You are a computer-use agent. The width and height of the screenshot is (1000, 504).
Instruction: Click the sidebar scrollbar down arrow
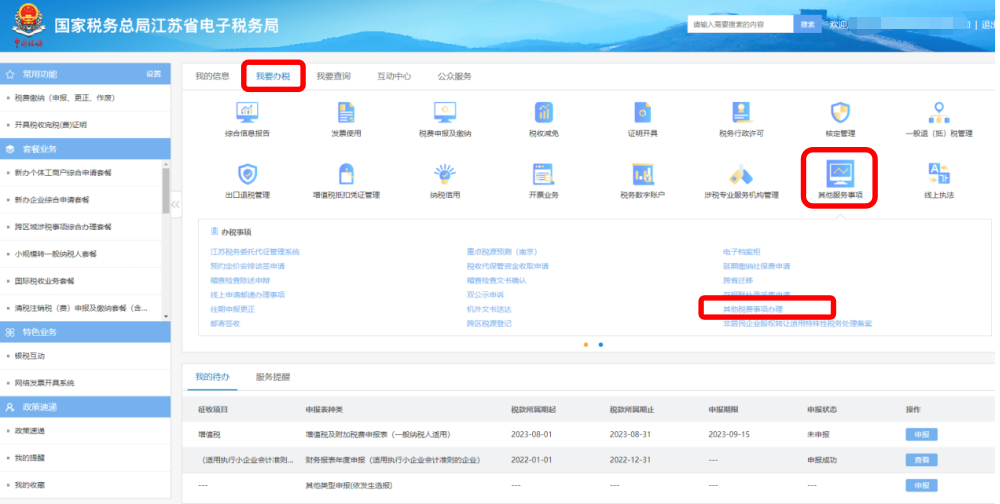166,316
